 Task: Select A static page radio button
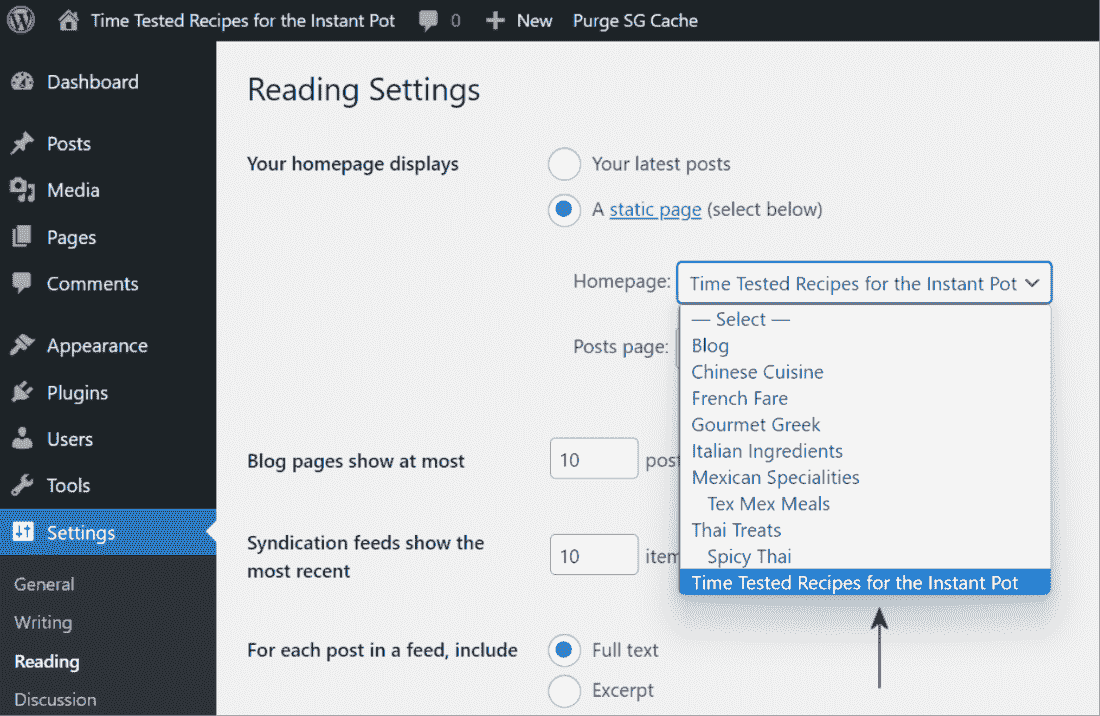[564, 210]
